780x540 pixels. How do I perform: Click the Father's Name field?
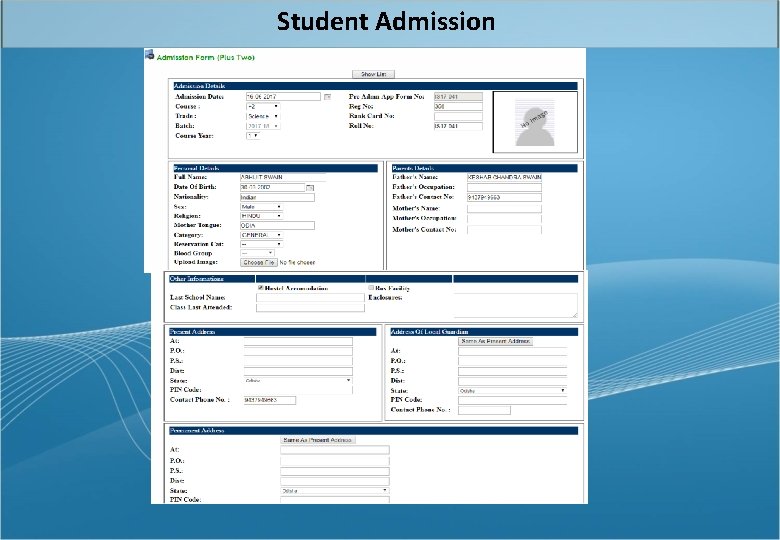pyautogui.click(x=504, y=177)
